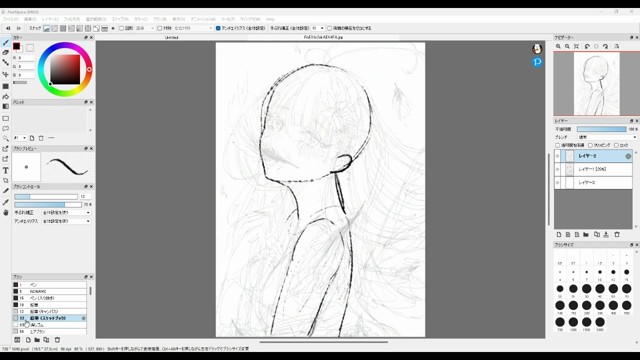Click the black foreground color swatch
Screen dimensions: 640x360
point(16,46)
